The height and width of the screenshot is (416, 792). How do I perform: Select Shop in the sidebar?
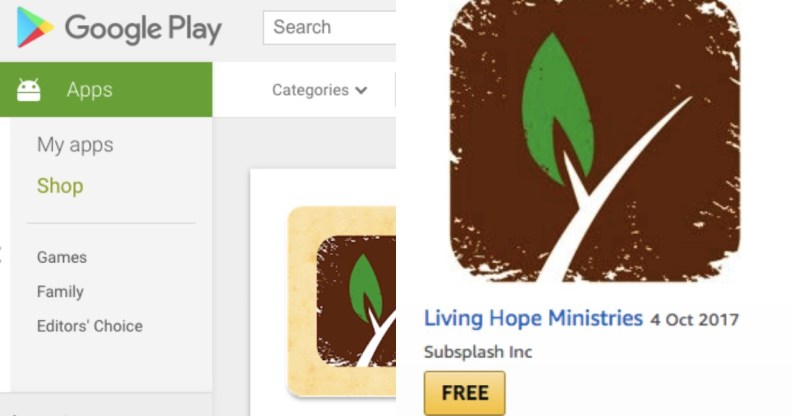[x=60, y=186]
